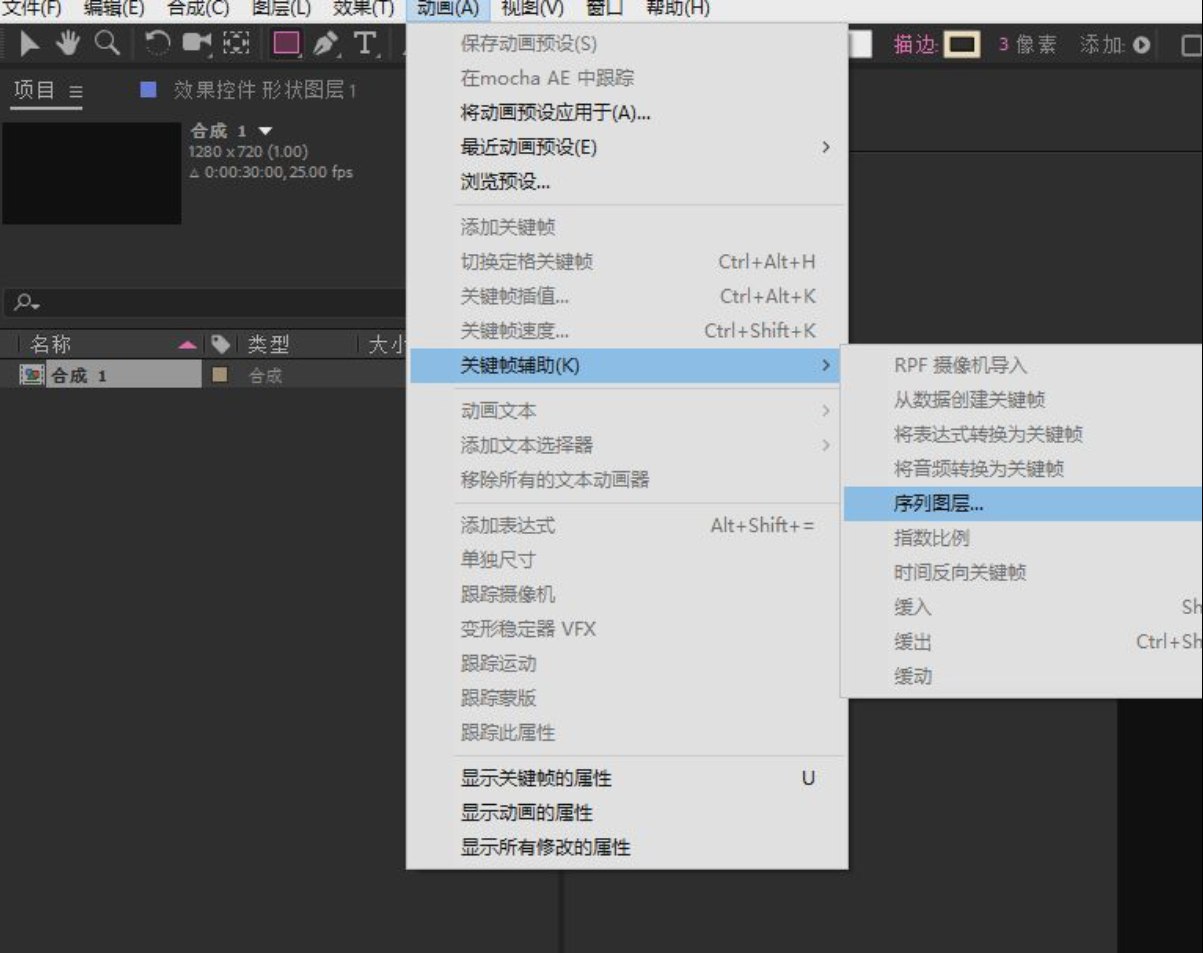Open the stroke color swatch 描边
Screen dimensions: 1203x953
pyautogui.click(x=962, y=45)
